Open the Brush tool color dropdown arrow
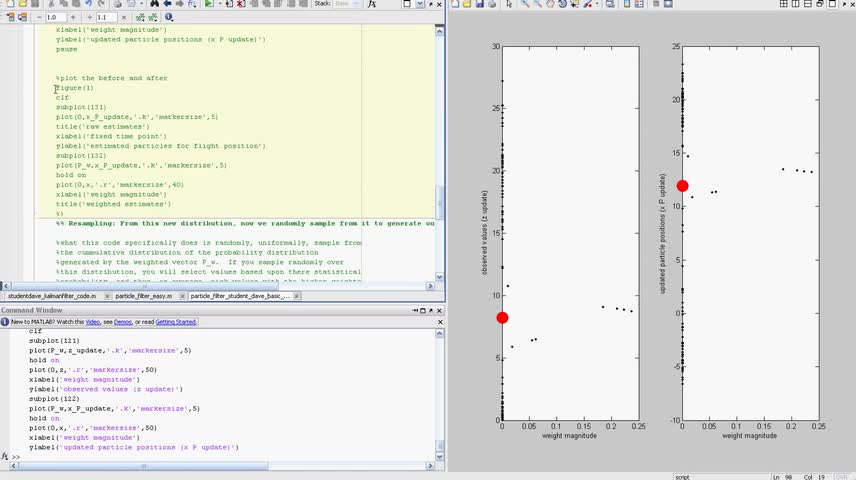 [597, 4]
